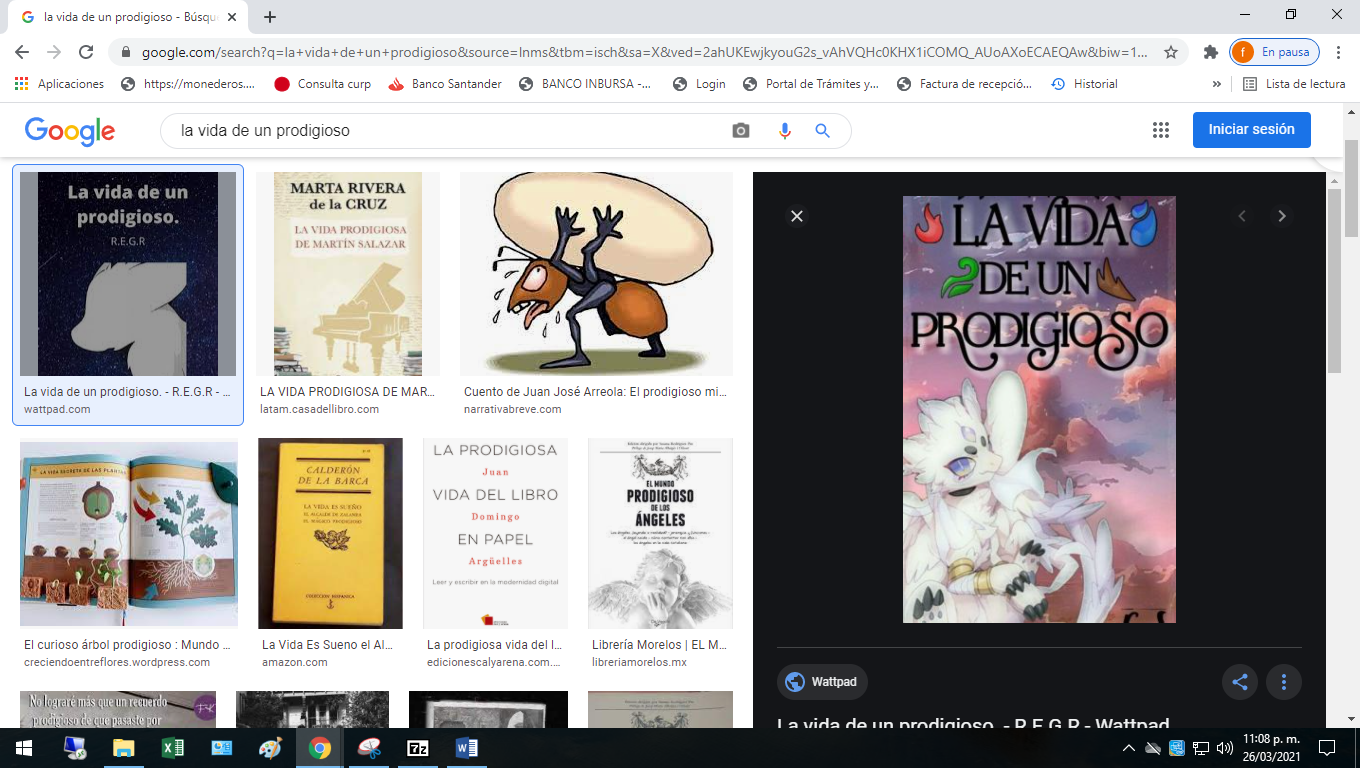Open the Wattpad source chip

823,682
